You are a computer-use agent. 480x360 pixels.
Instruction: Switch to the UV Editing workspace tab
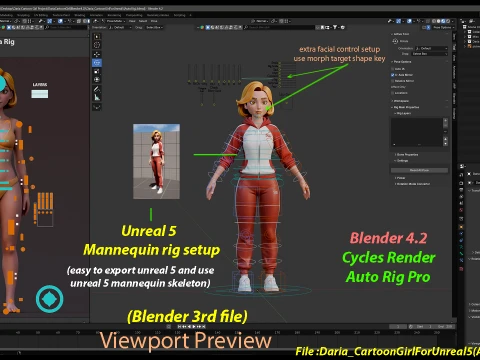(41, 15)
